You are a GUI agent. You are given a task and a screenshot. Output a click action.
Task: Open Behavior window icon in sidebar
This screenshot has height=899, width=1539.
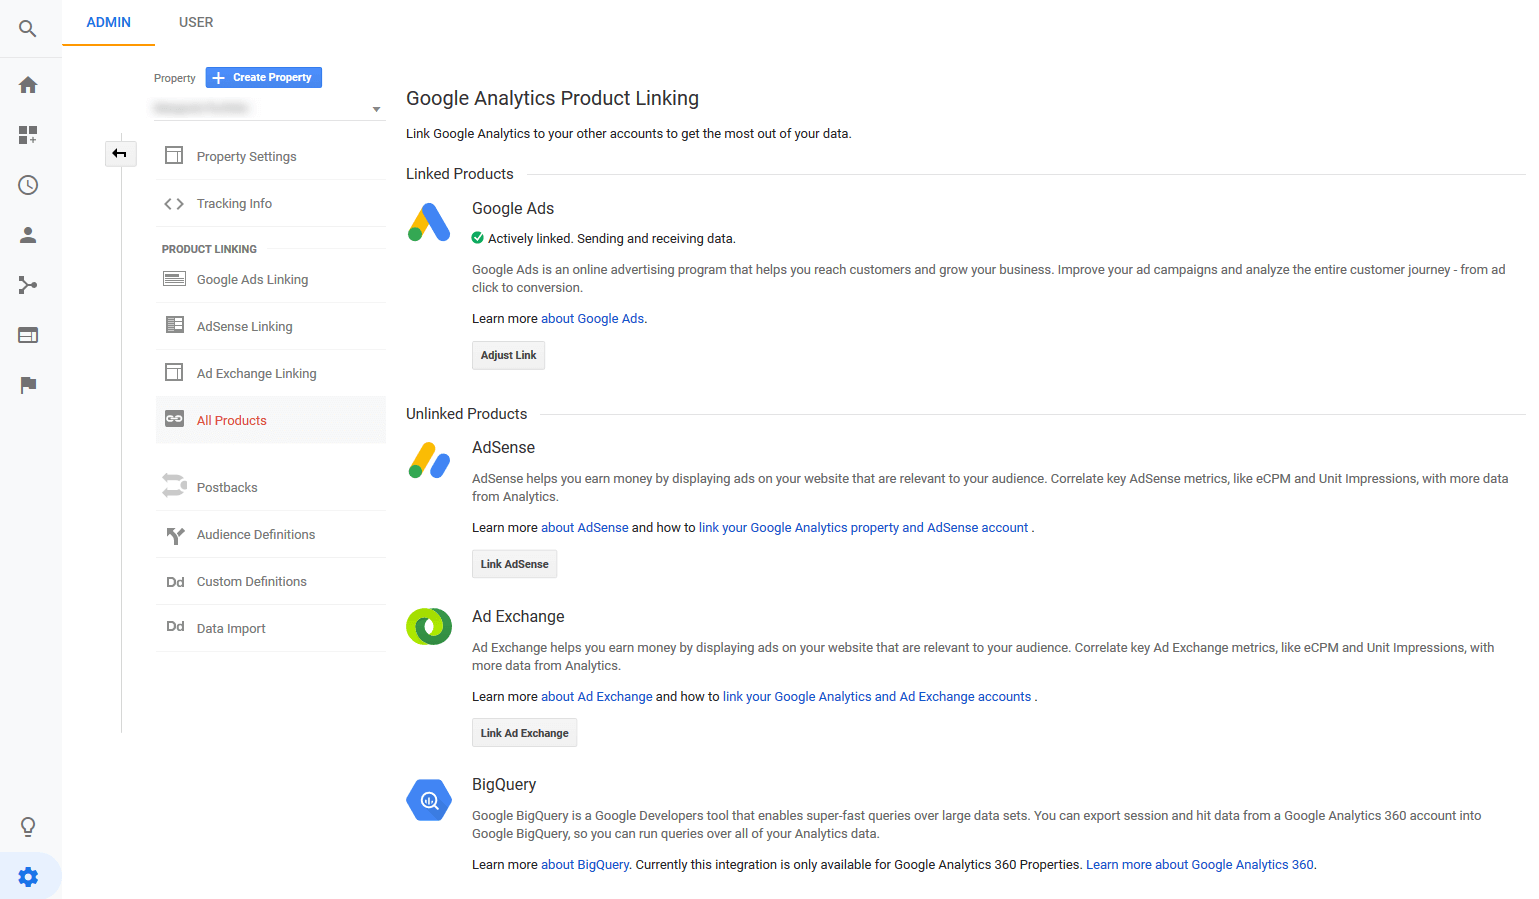tap(28, 335)
